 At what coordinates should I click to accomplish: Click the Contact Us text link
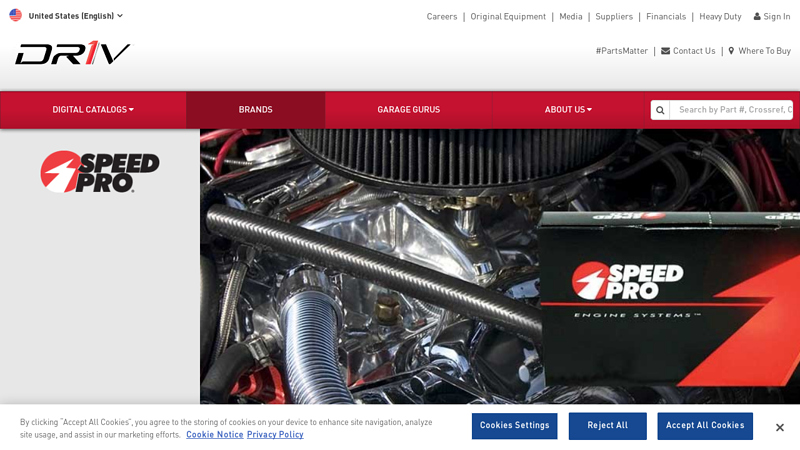click(x=694, y=51)
